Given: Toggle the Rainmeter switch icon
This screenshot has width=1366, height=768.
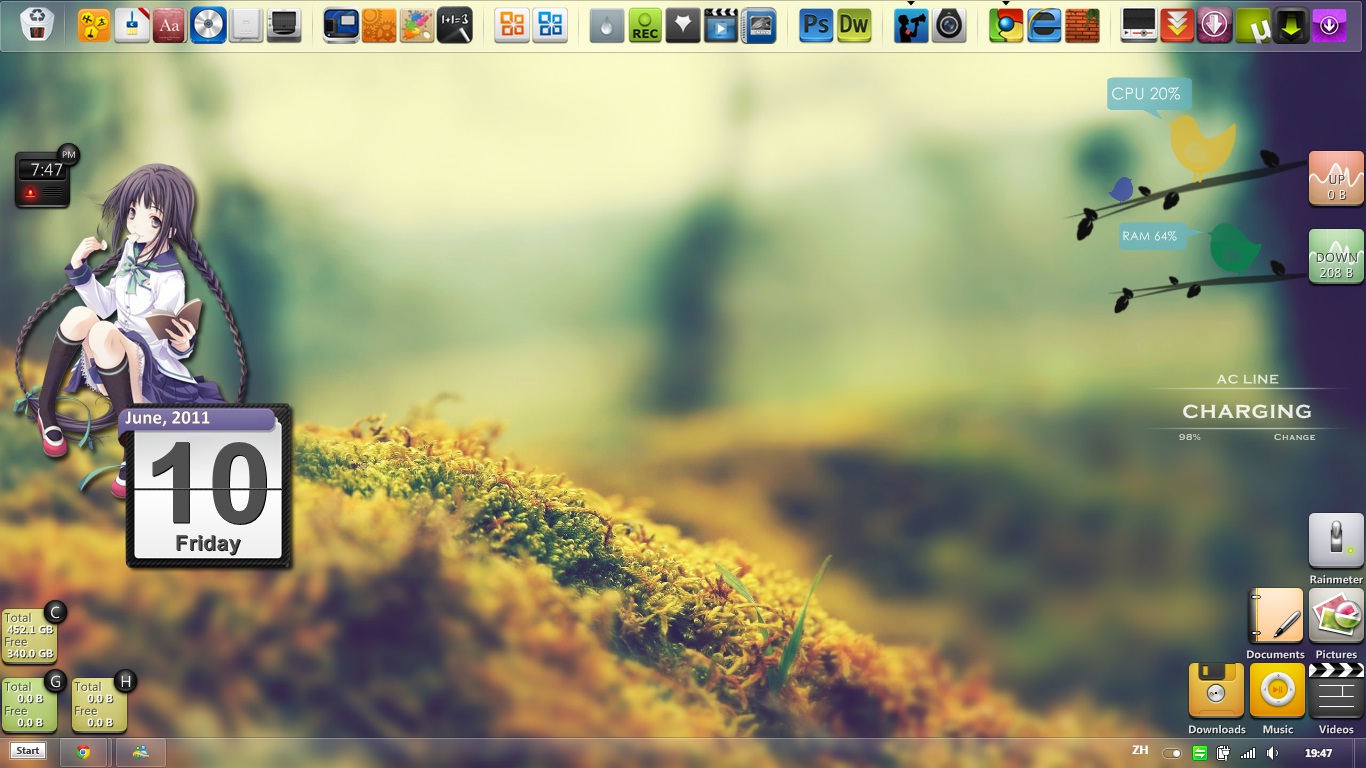Looking at the screenshot, I should point(1336,541).
